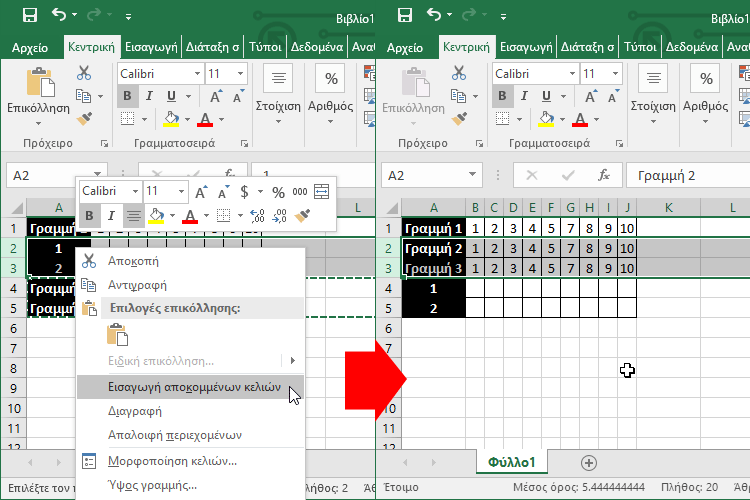
Task: Copy icon in left window ribbon
Action: tap(84, 96)
